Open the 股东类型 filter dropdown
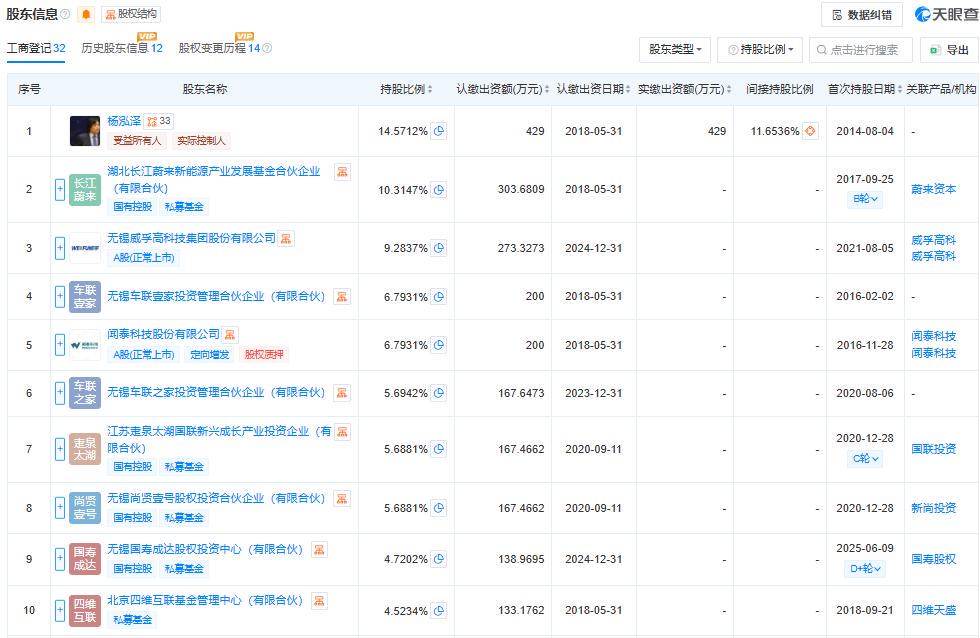Image resolution: width=980 pixels, height=638 pixels. 675,49
